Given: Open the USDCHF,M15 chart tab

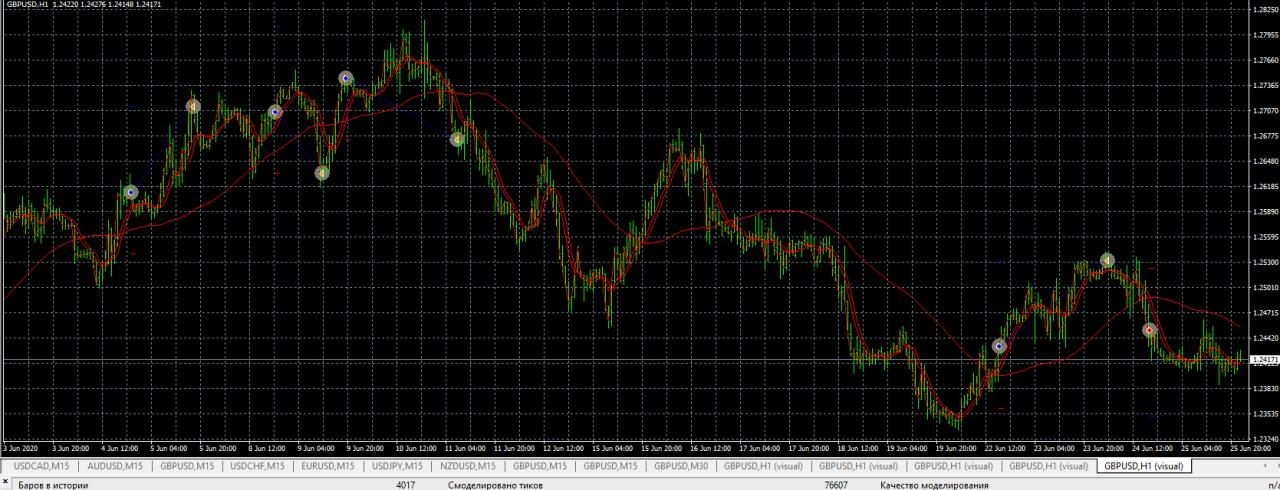Looking at the screenshot, I should tap(257, 466).
